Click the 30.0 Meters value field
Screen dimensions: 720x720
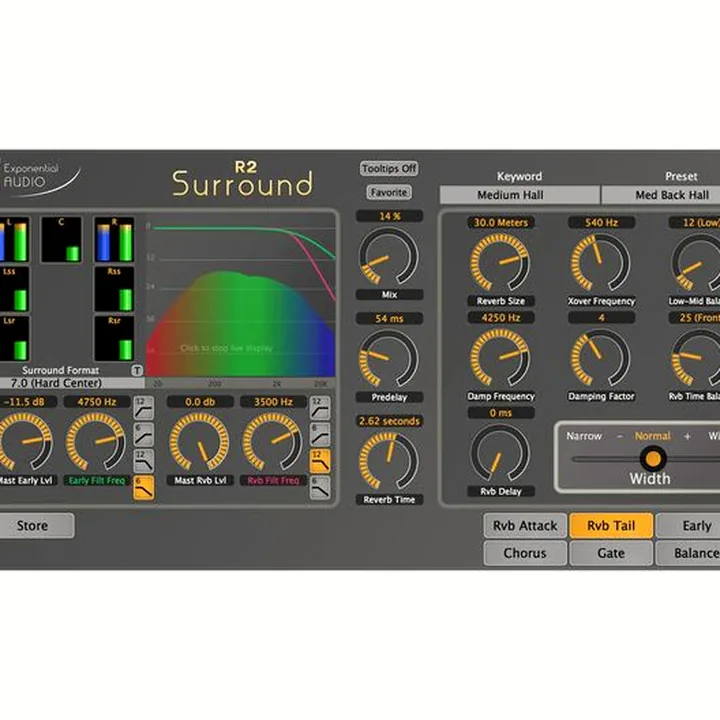coord(501,223)
